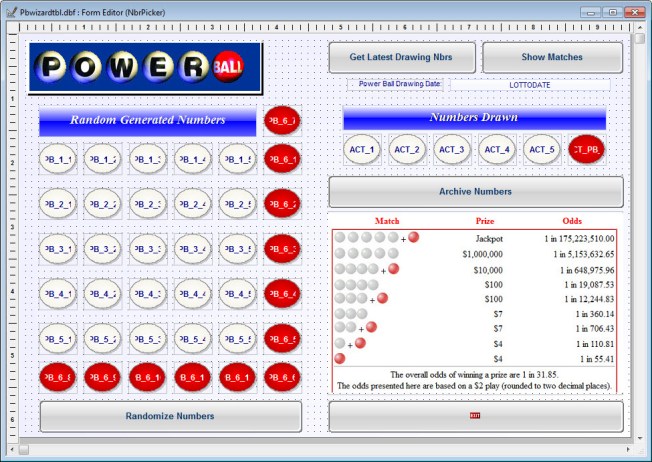Image resolution: width=652 pixels, height=462 pixels.
Task: Click the Jackpot prize text
Action: pyautogui.click(x=489, y=239)
